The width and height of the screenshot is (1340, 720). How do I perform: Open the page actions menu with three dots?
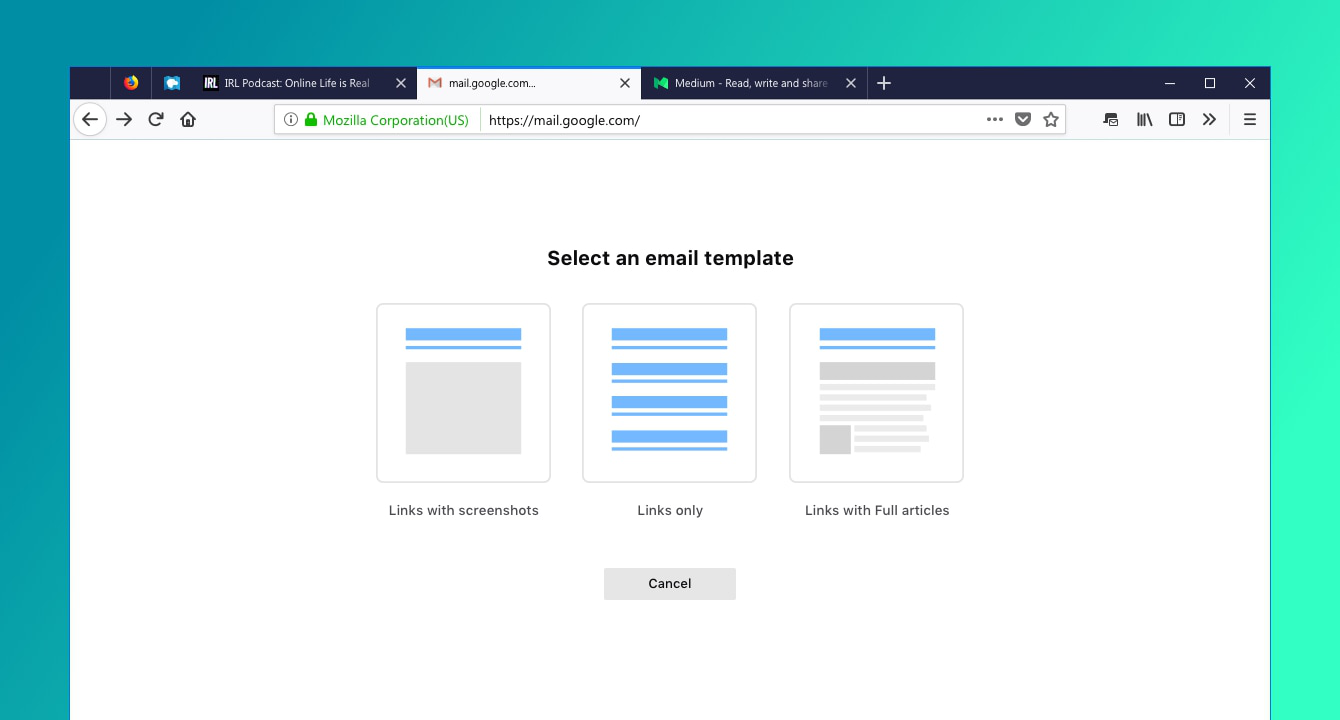(994, 119)
